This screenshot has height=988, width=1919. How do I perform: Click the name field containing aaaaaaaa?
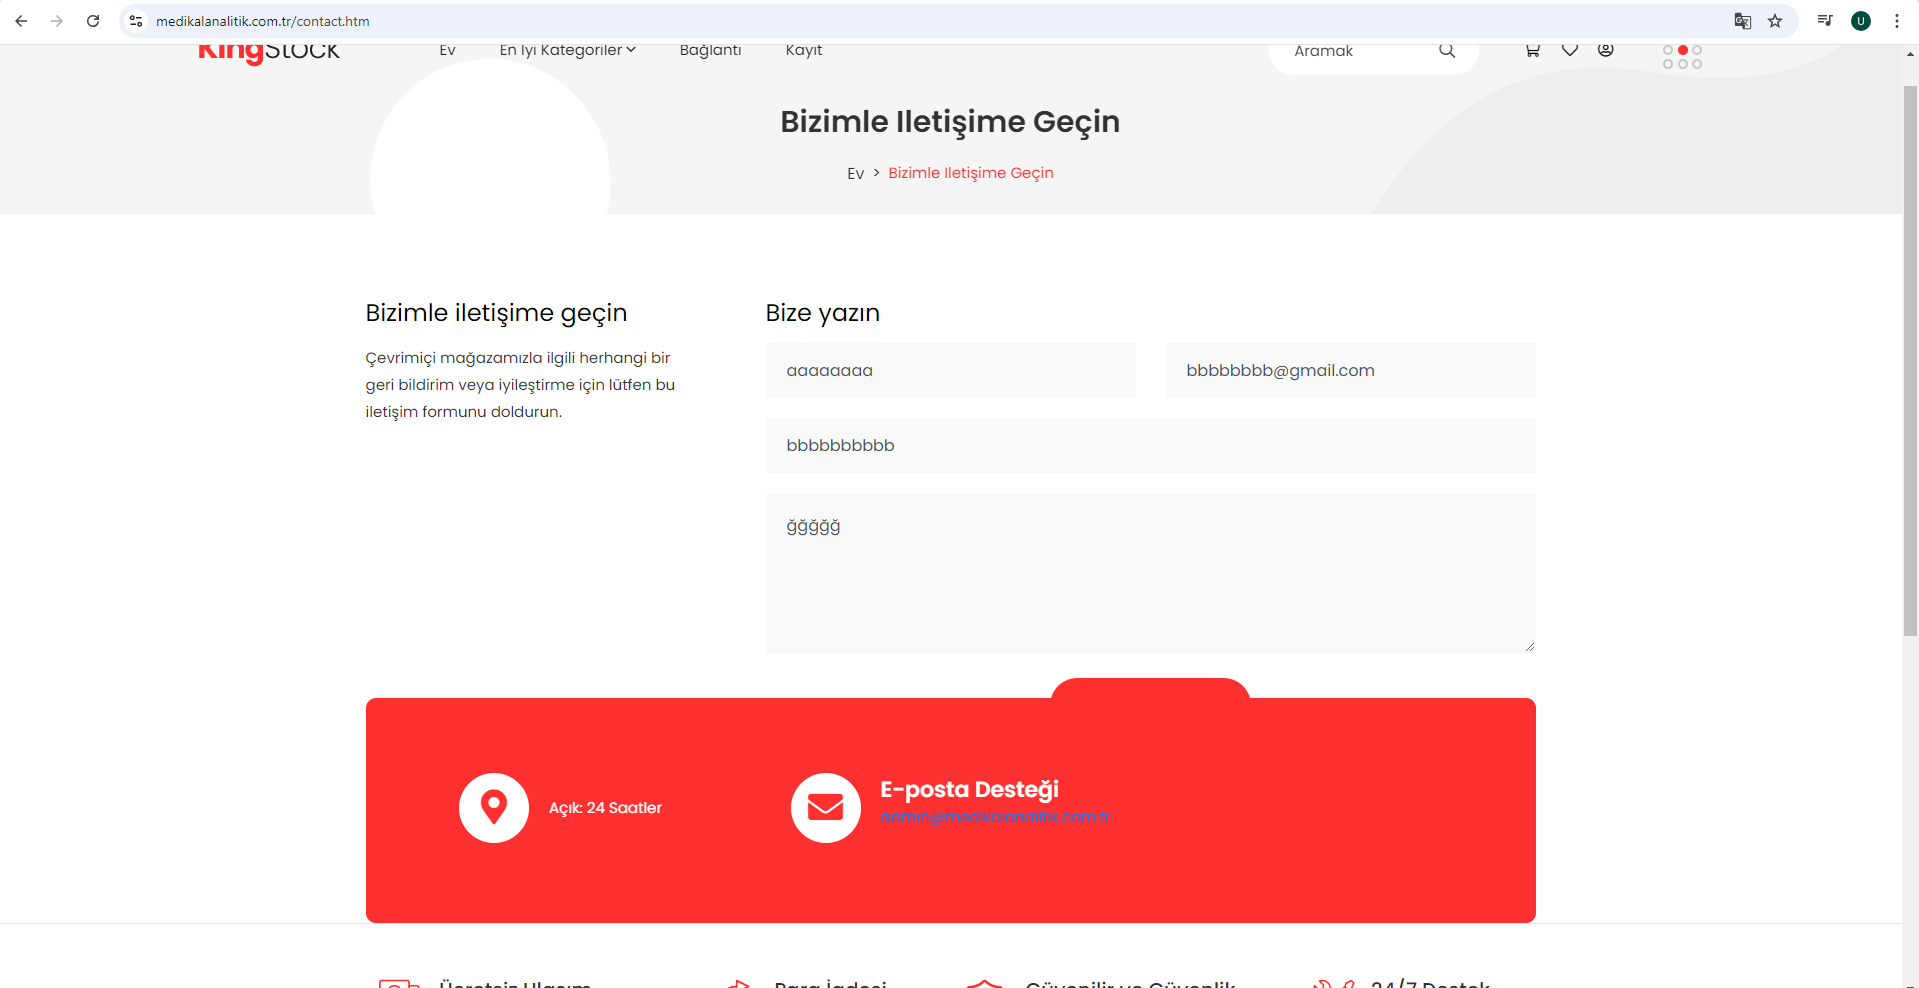click(x=951, y=371)
